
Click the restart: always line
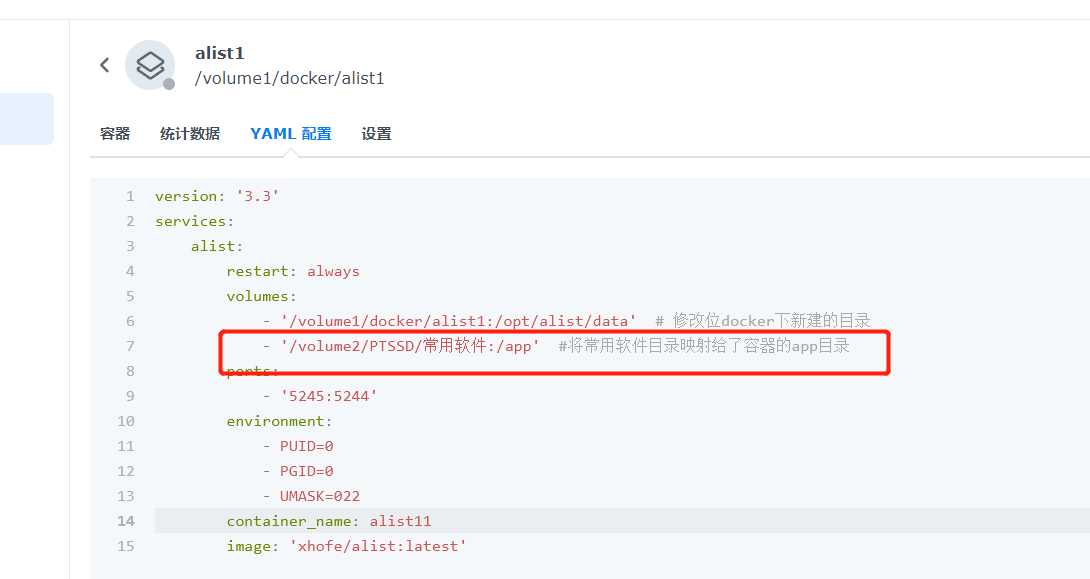coord(293,271)
